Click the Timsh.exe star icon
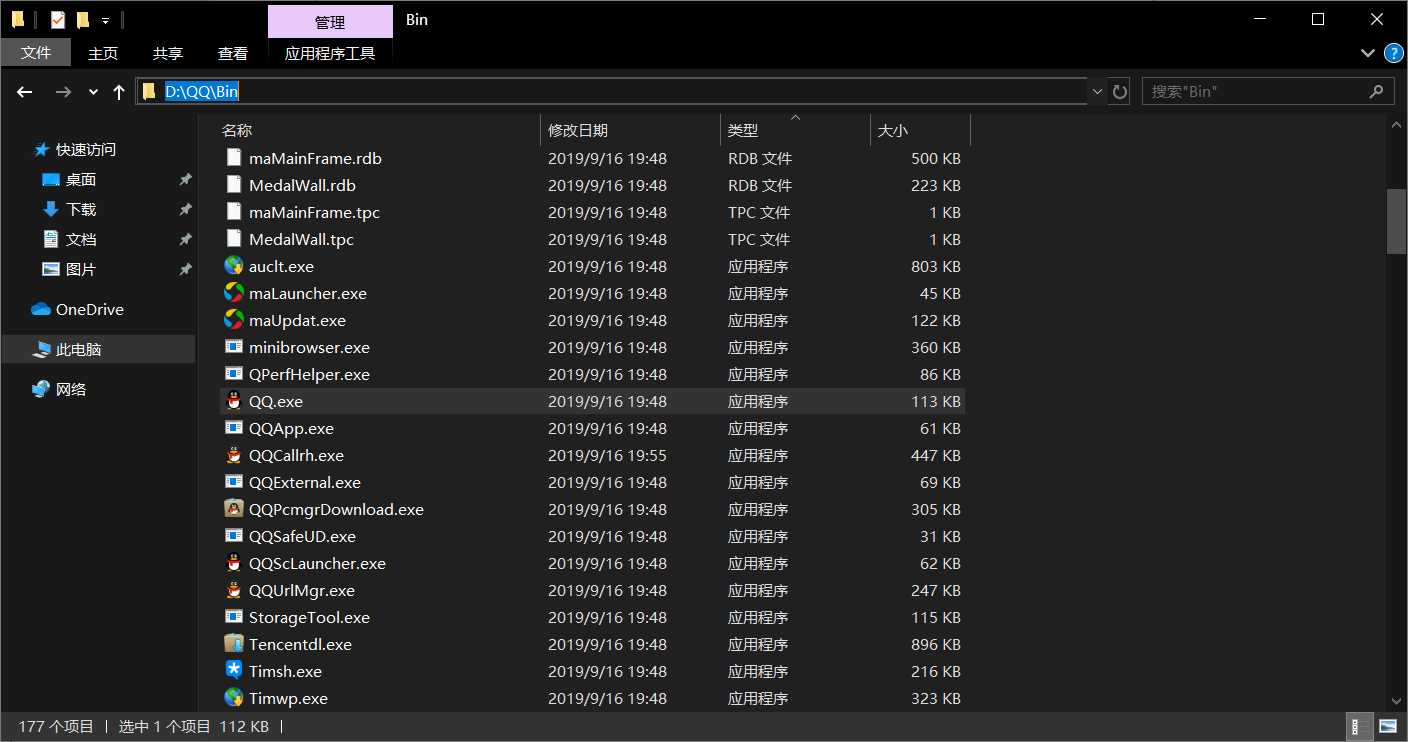 click(x=233, y=671)
